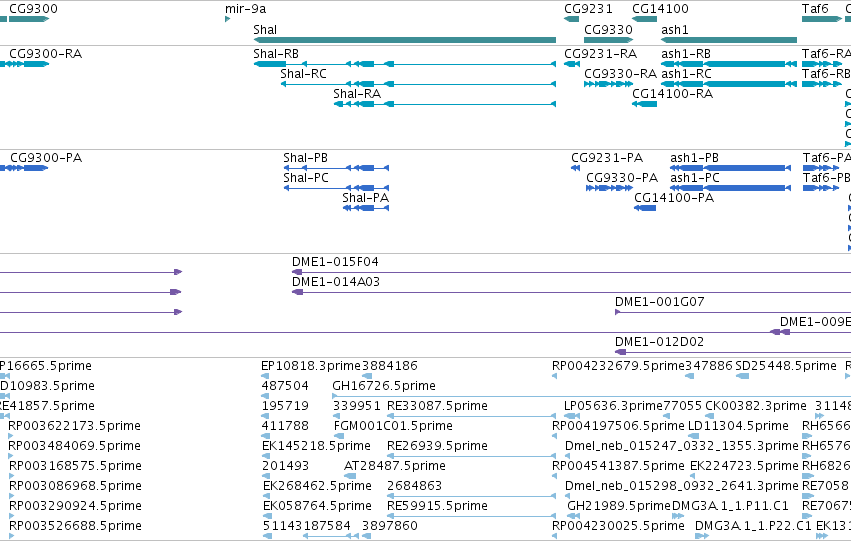
Task: Click the ash1-PC protein label
Action: click(x=695, y=178)
